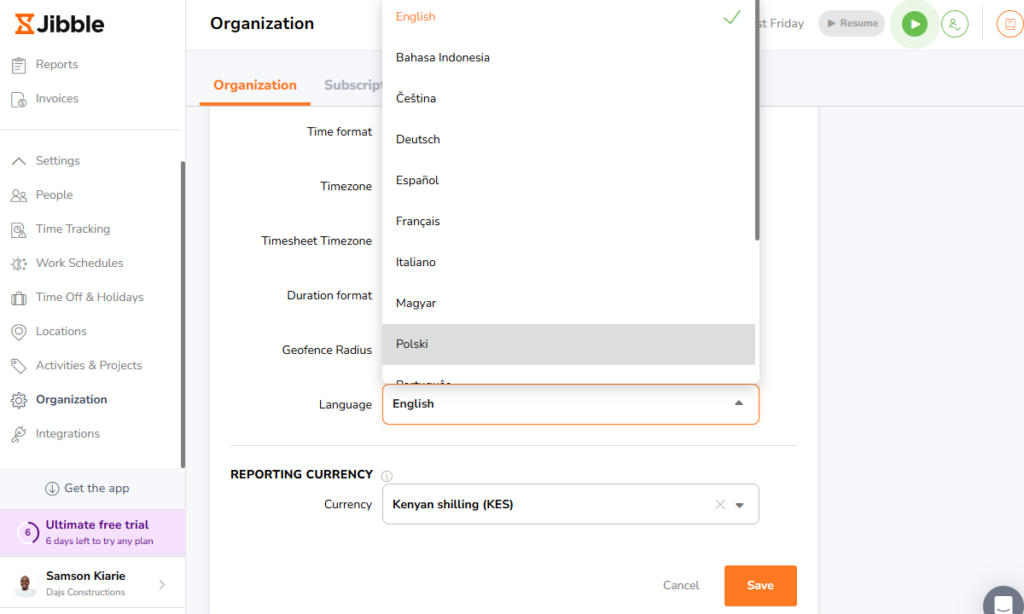Click the People icon in sidebar
The image size is (1024, 614).
19,195
